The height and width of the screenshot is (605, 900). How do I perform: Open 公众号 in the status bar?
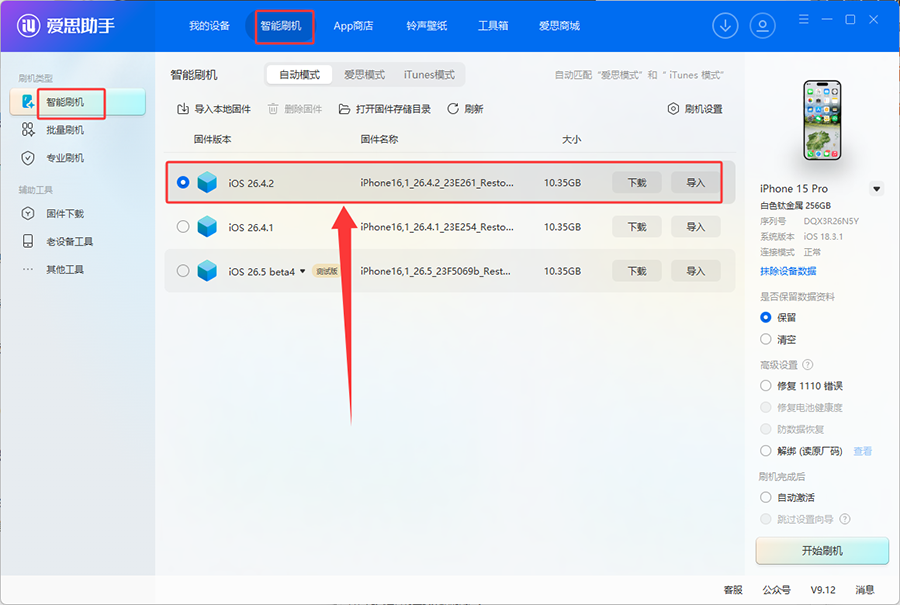coord(777,590)
